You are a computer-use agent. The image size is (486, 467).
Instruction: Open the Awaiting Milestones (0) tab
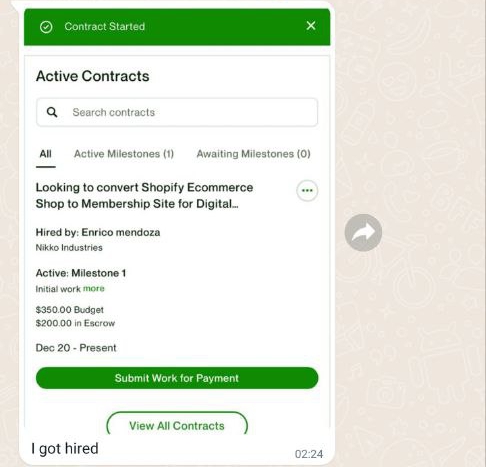(253, 154)
